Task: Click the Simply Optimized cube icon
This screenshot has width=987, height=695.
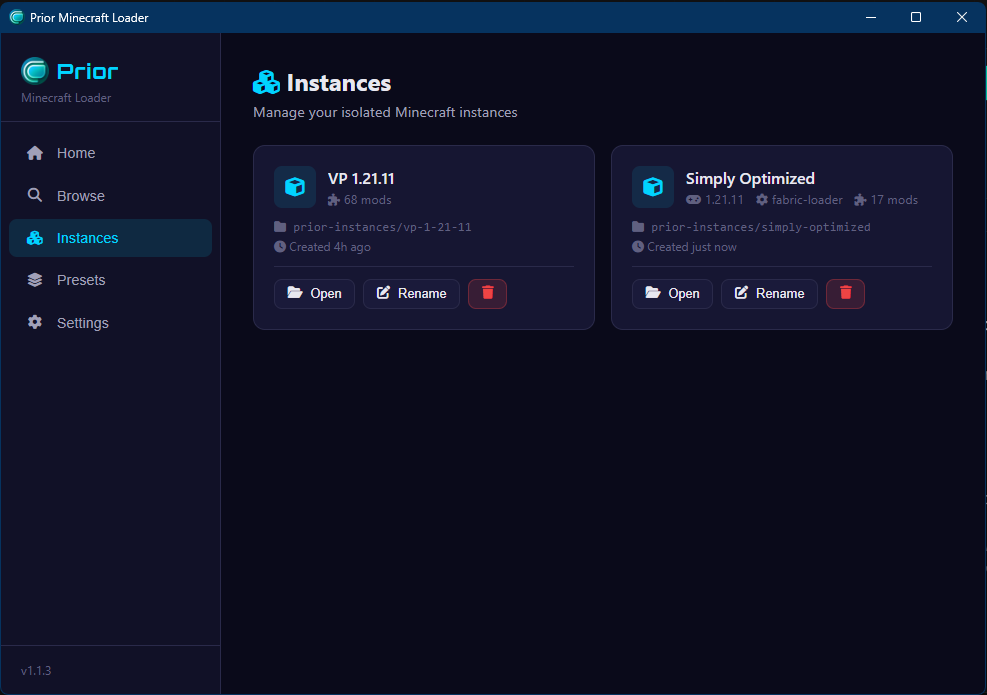Action: click(652, 187)
